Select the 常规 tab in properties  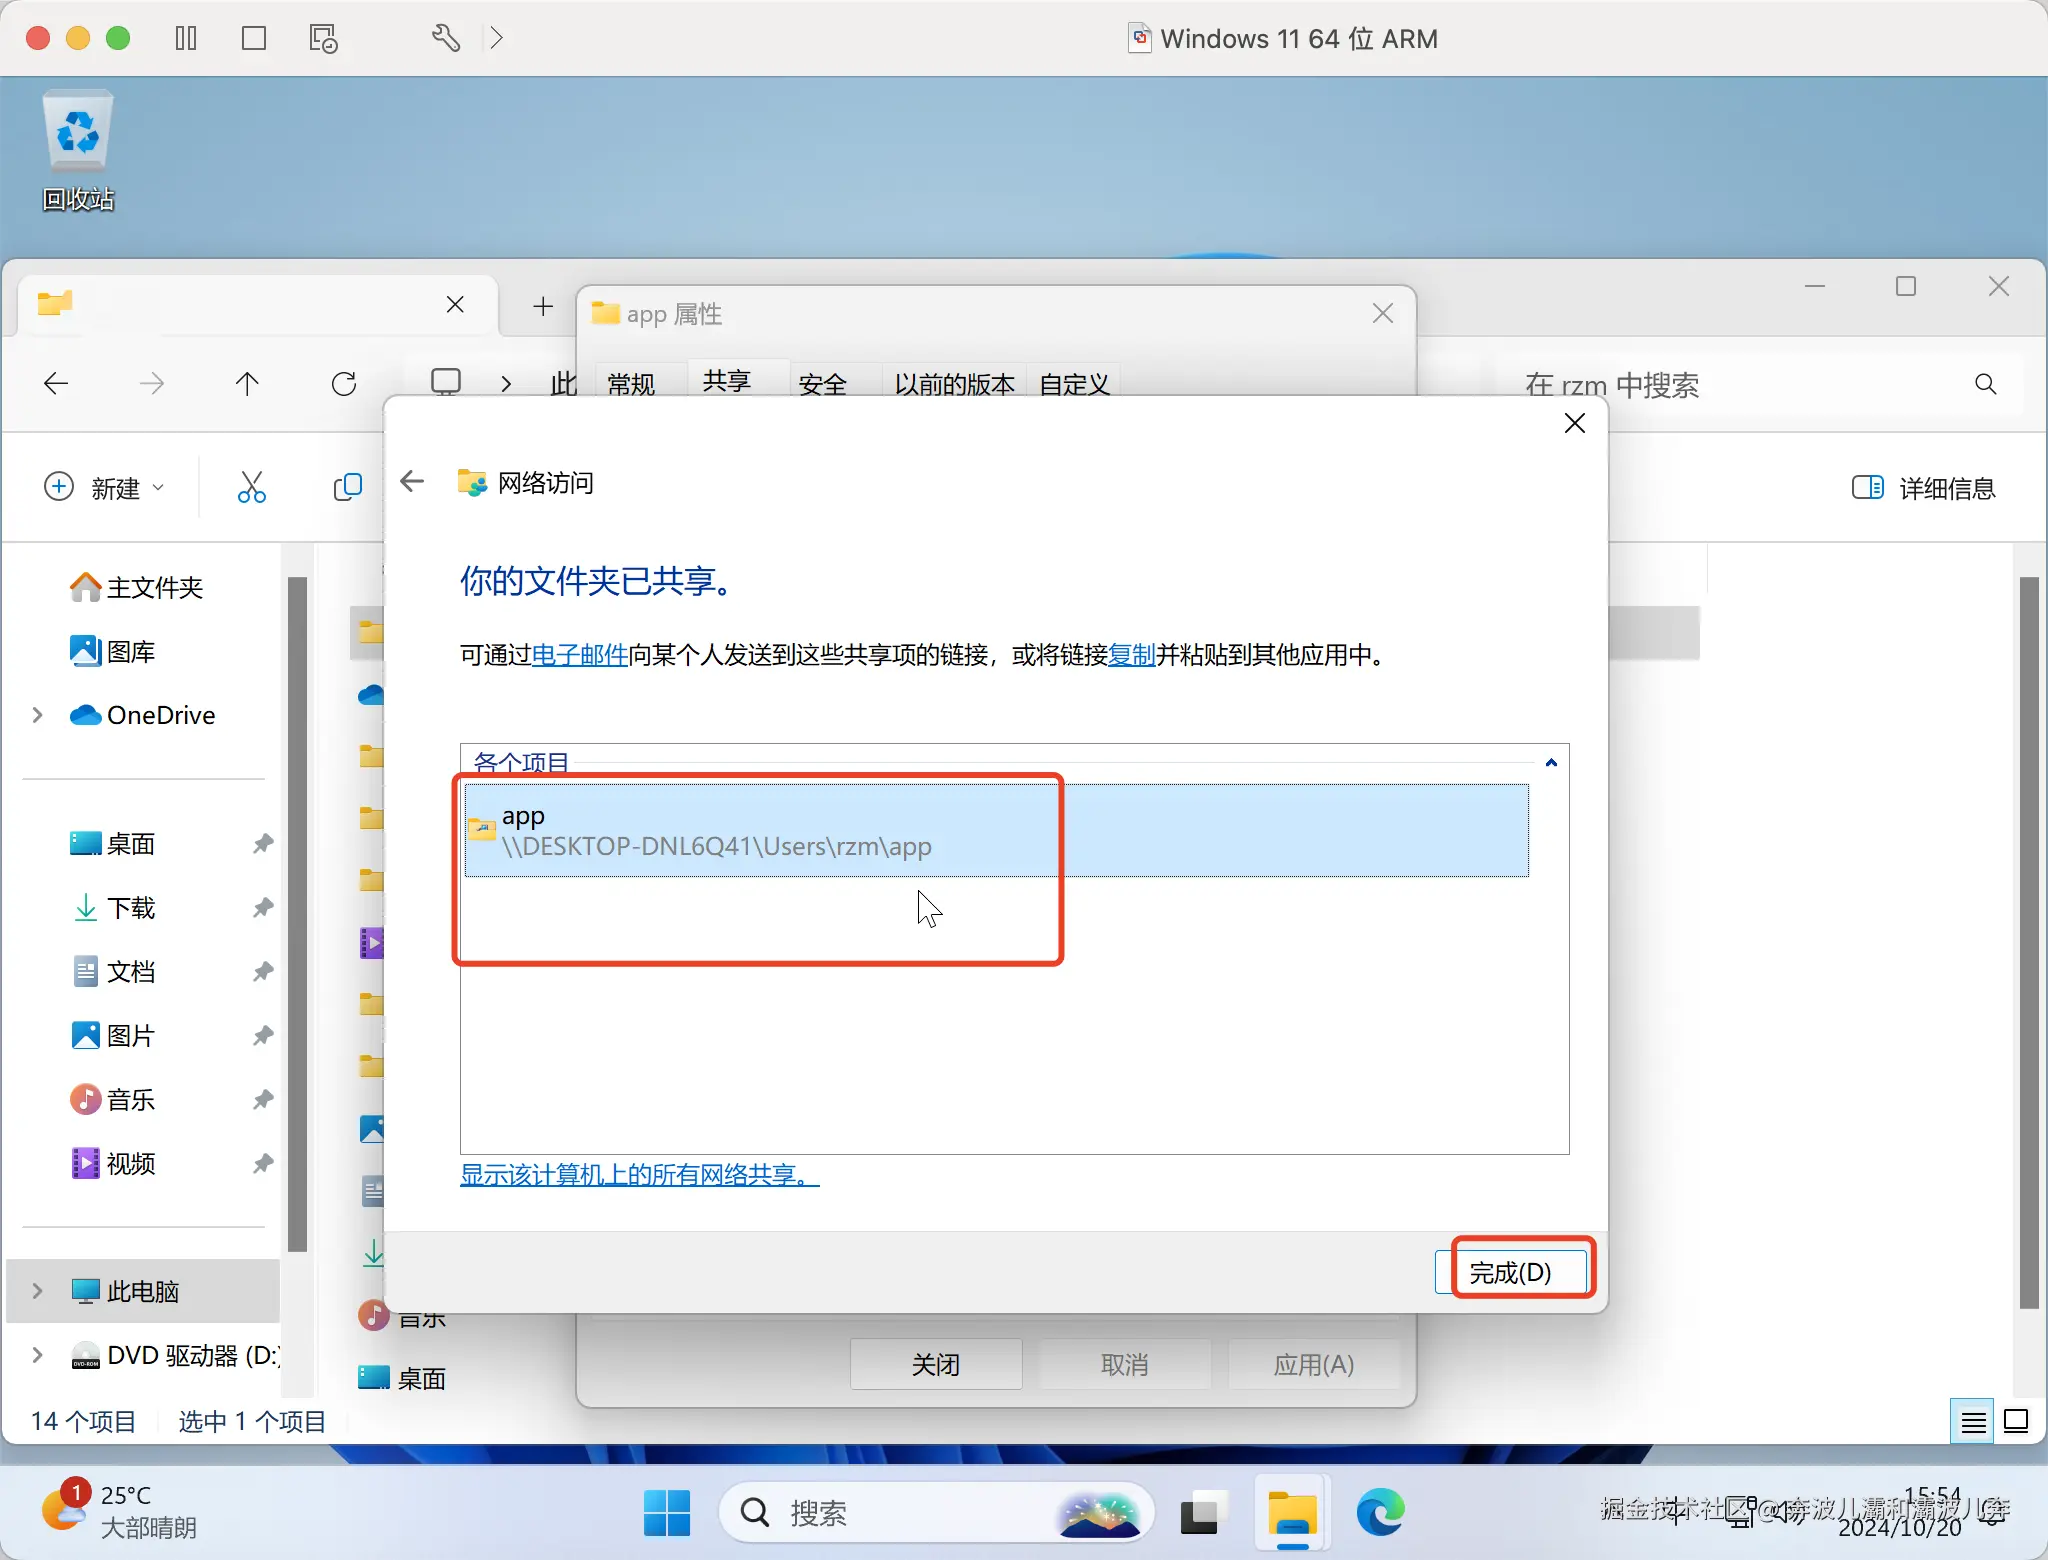tap(631, 383)
